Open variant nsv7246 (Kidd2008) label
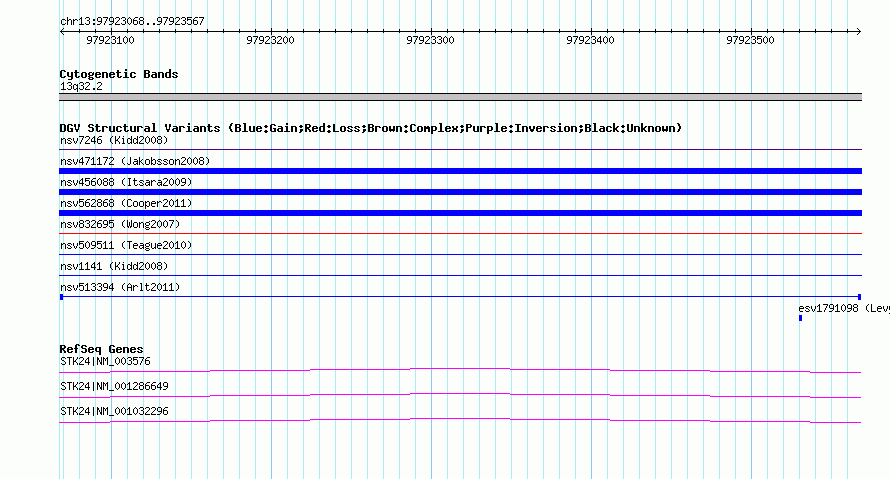The width and height of the screenshot is (890, 479). [x=114, y=140]
